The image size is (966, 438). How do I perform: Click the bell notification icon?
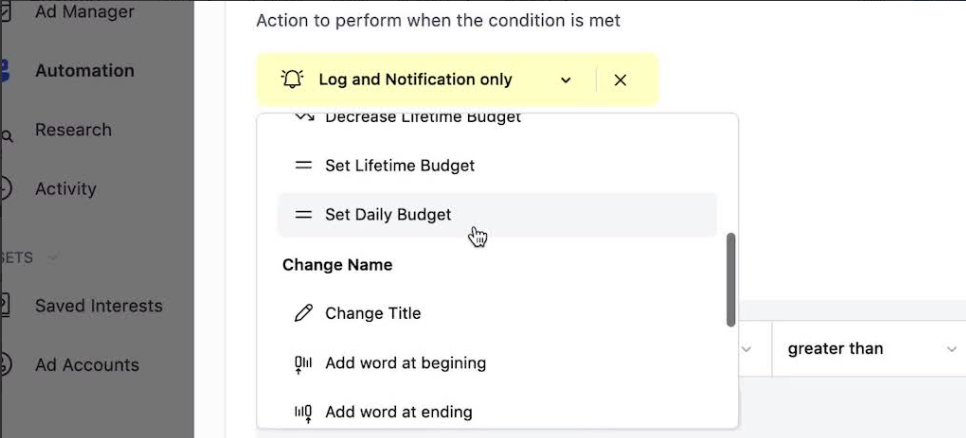(x=292, y=79)
